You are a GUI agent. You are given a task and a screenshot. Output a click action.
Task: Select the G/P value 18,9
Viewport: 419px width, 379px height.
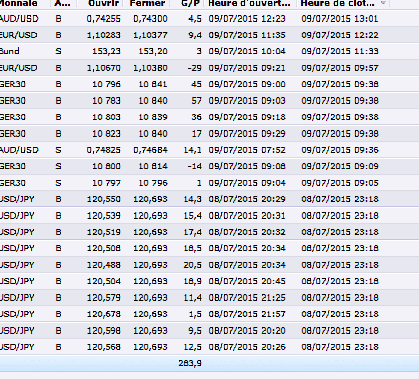(193, 281)
